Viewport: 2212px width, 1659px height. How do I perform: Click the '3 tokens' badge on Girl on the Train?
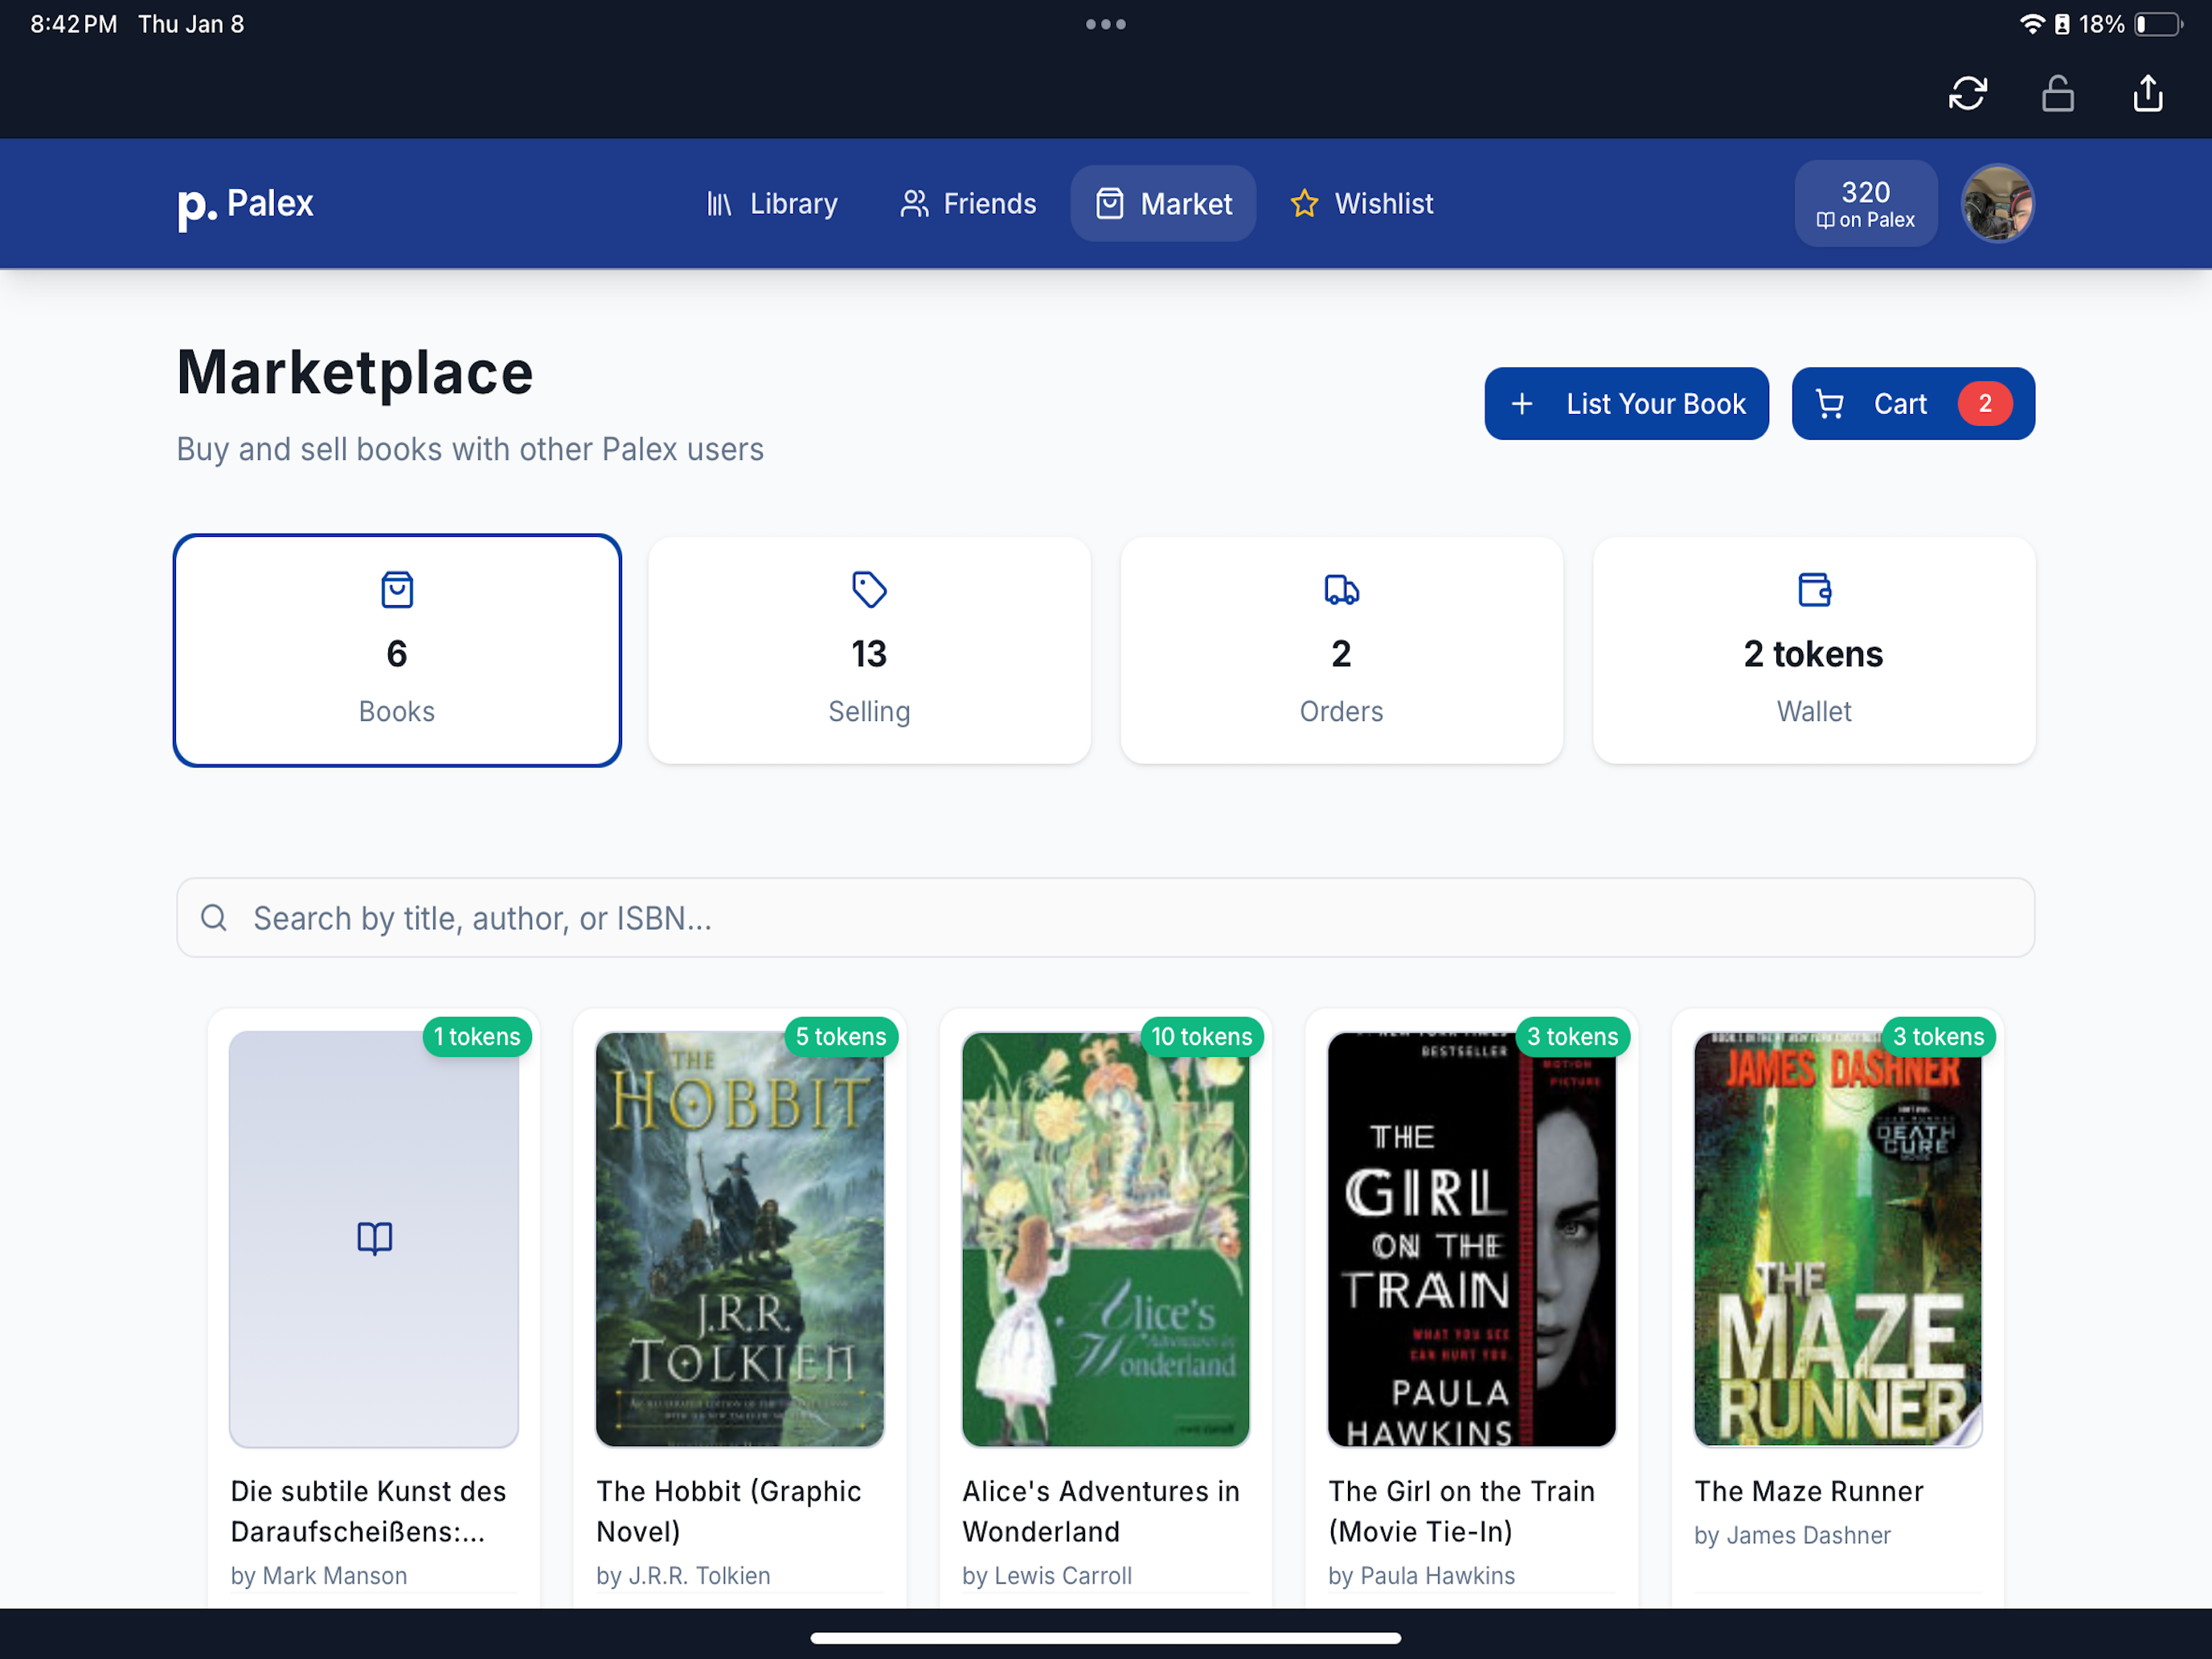click(x=1573, y=1037)
